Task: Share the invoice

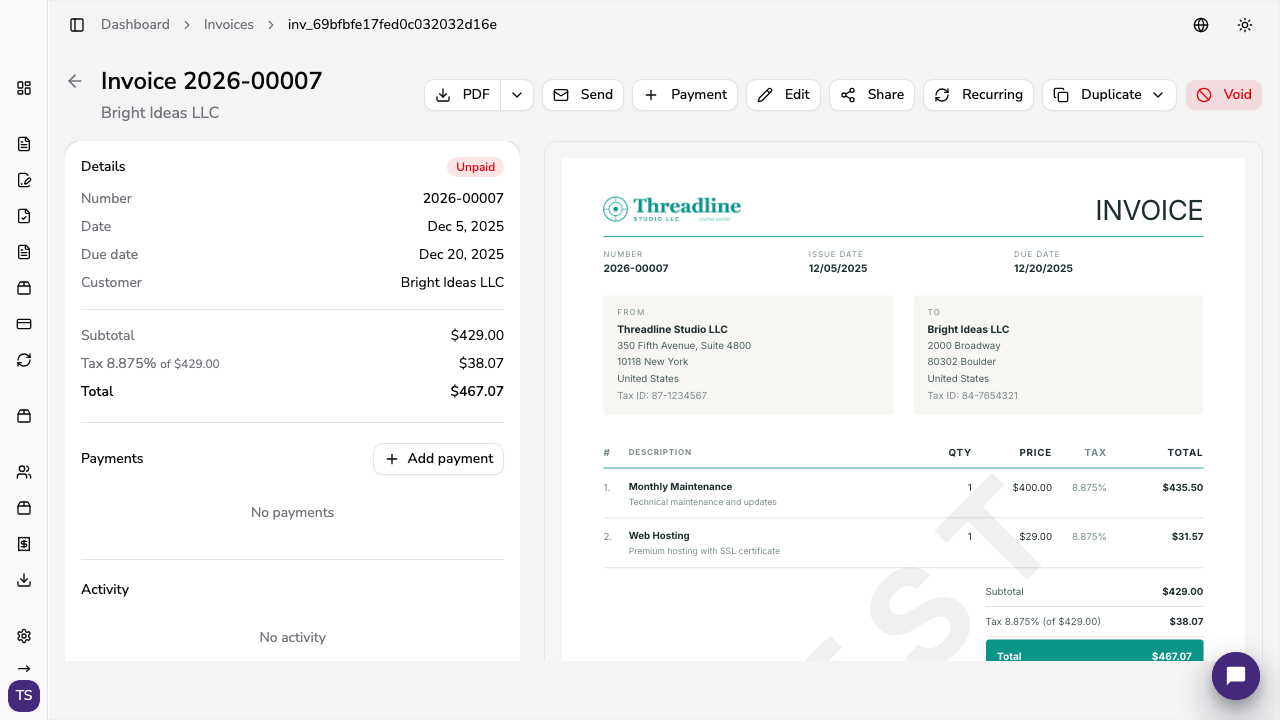Action: (872, 95)
